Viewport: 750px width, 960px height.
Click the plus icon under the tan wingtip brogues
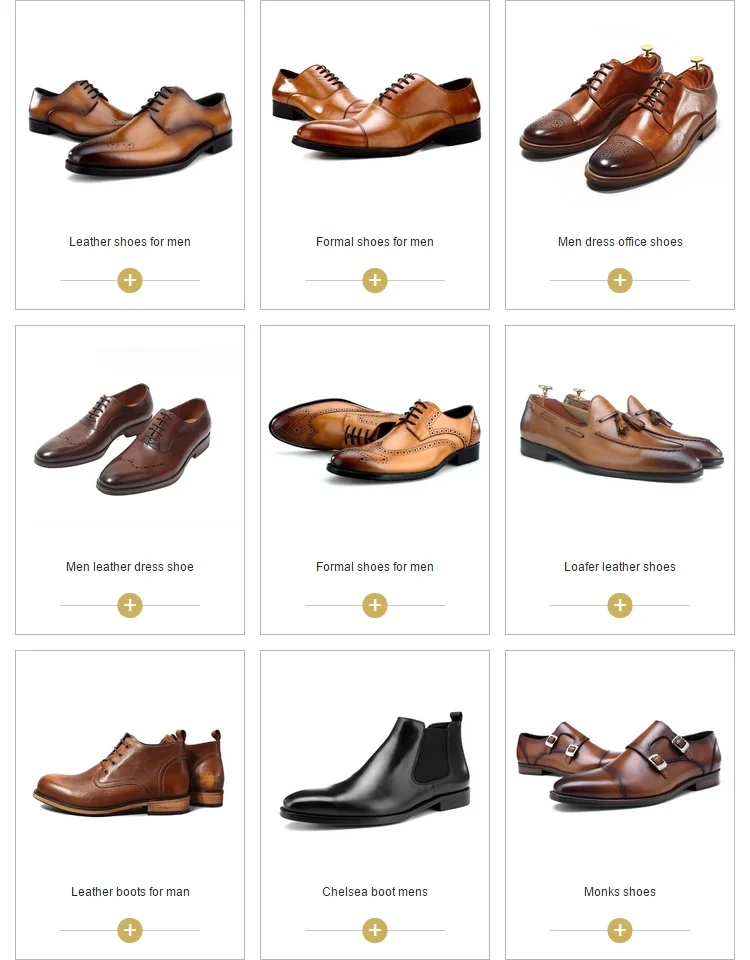pos(375,605)
